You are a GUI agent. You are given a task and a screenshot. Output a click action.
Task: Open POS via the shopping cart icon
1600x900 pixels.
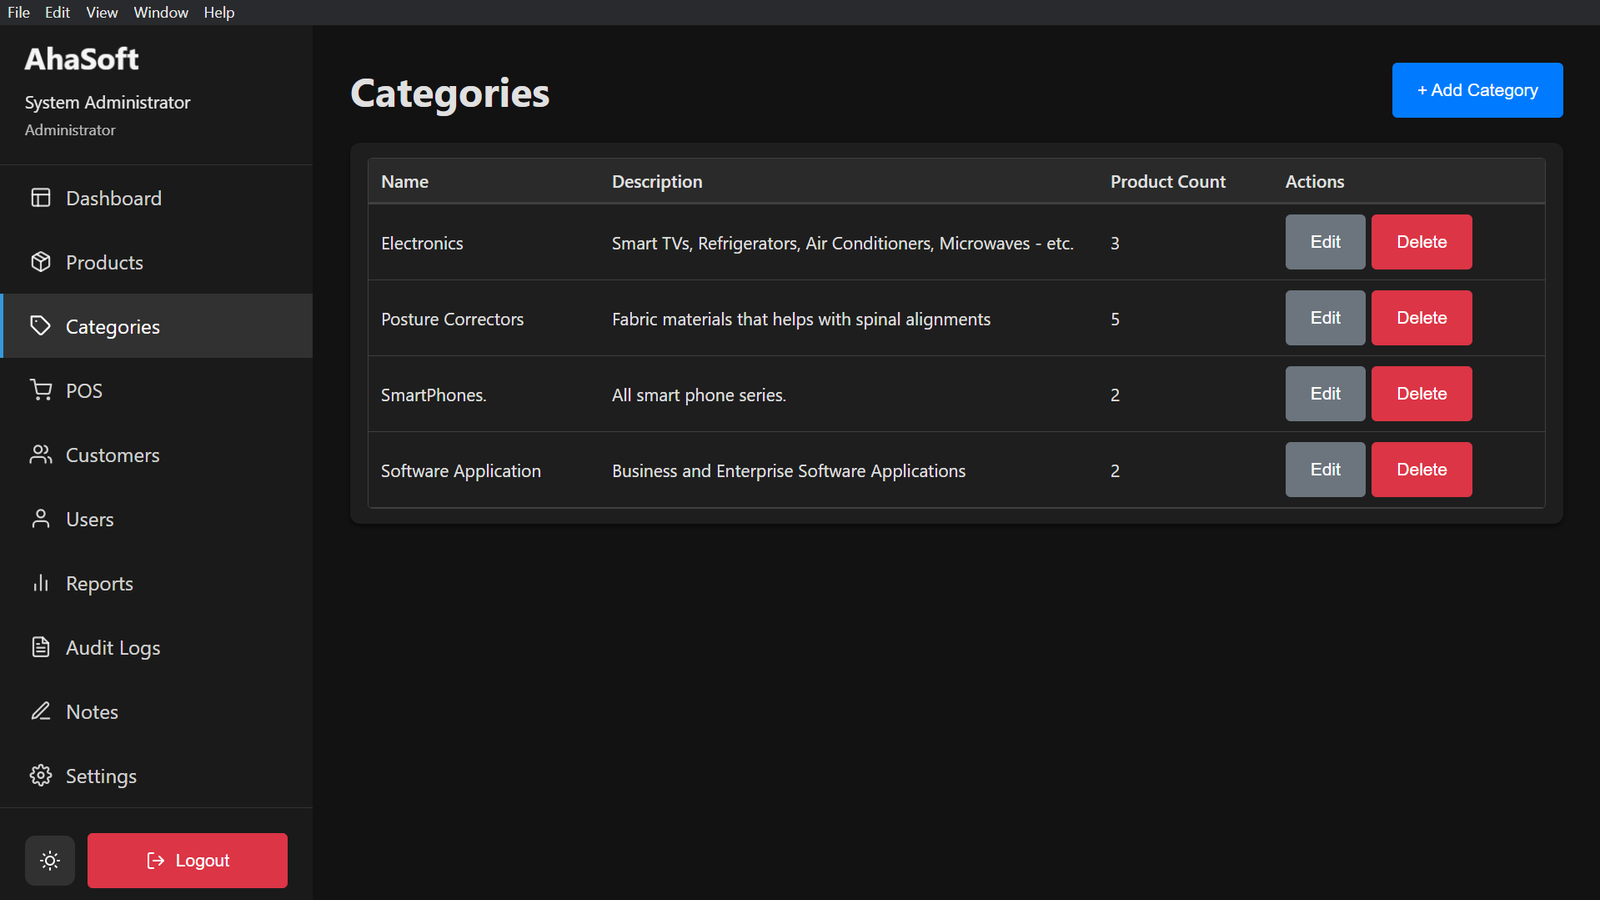(41, 390)
